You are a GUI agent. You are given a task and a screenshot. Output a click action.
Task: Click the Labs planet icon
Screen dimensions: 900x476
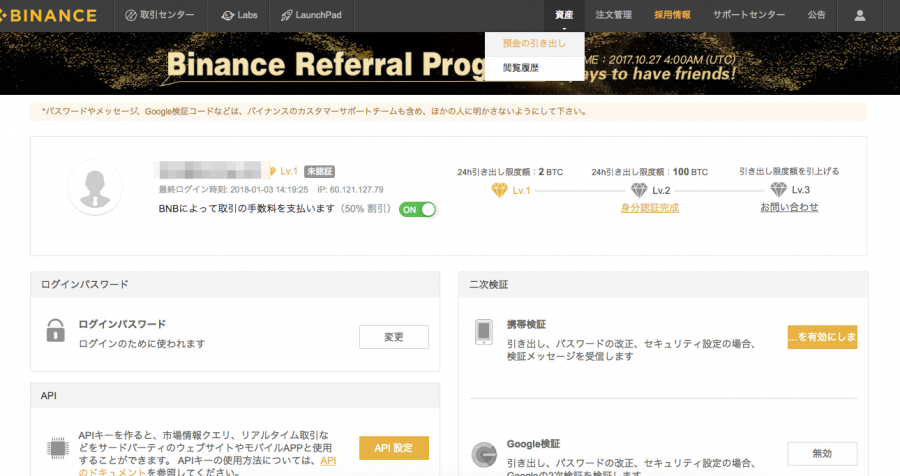227,16
